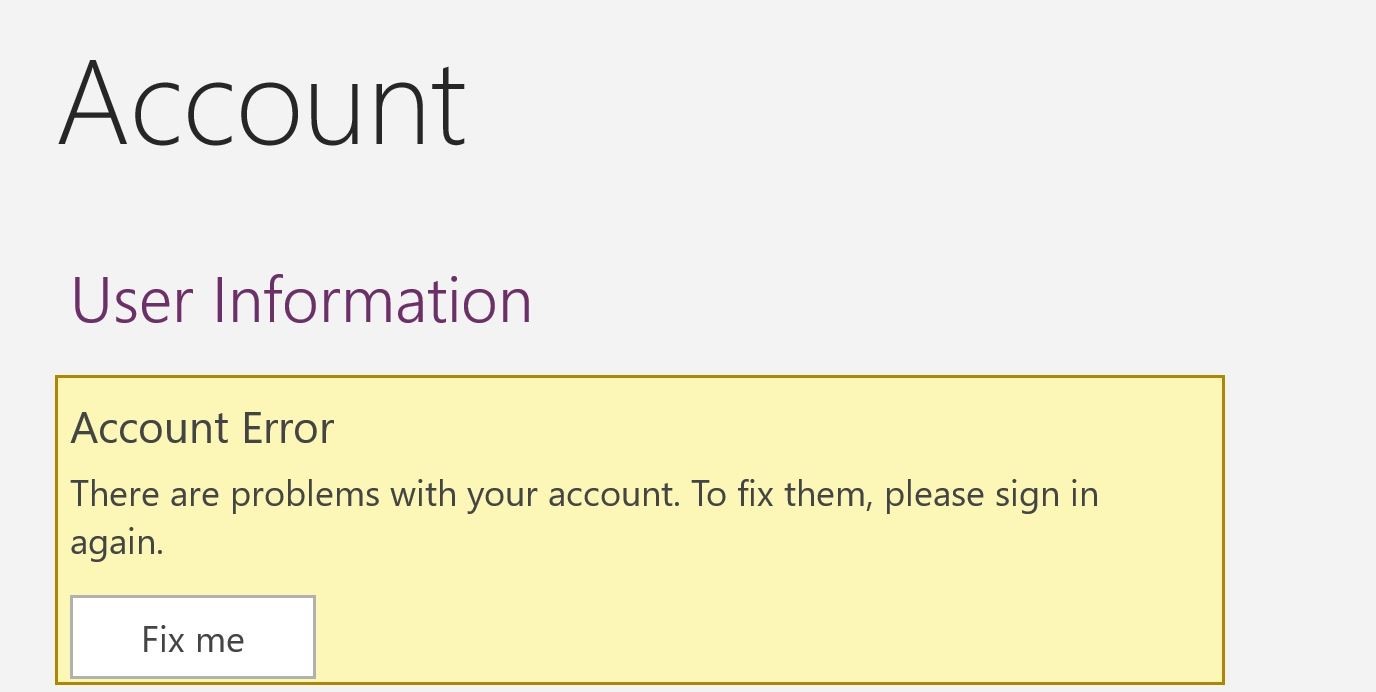Activate the white Fix me button
1376x692 pixels.
193,637
